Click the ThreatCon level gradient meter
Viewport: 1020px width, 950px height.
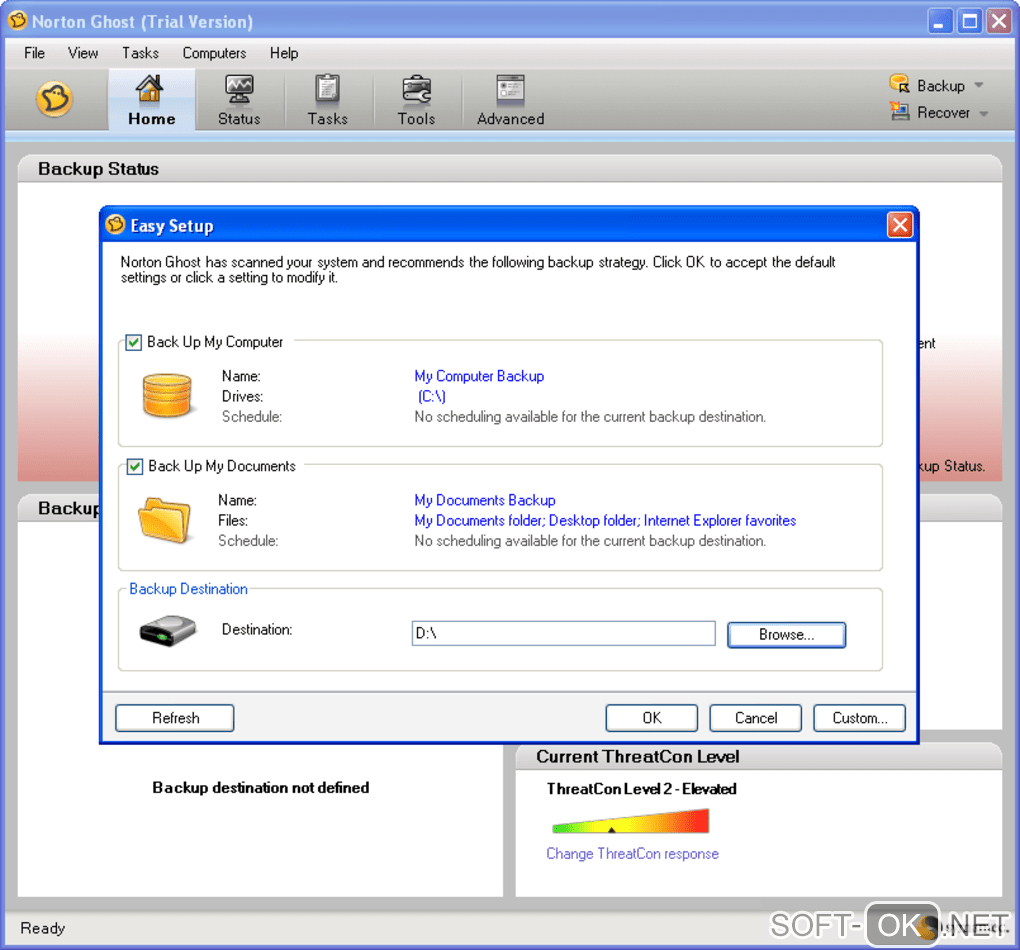pyautogui.click(x=630, y=821)
